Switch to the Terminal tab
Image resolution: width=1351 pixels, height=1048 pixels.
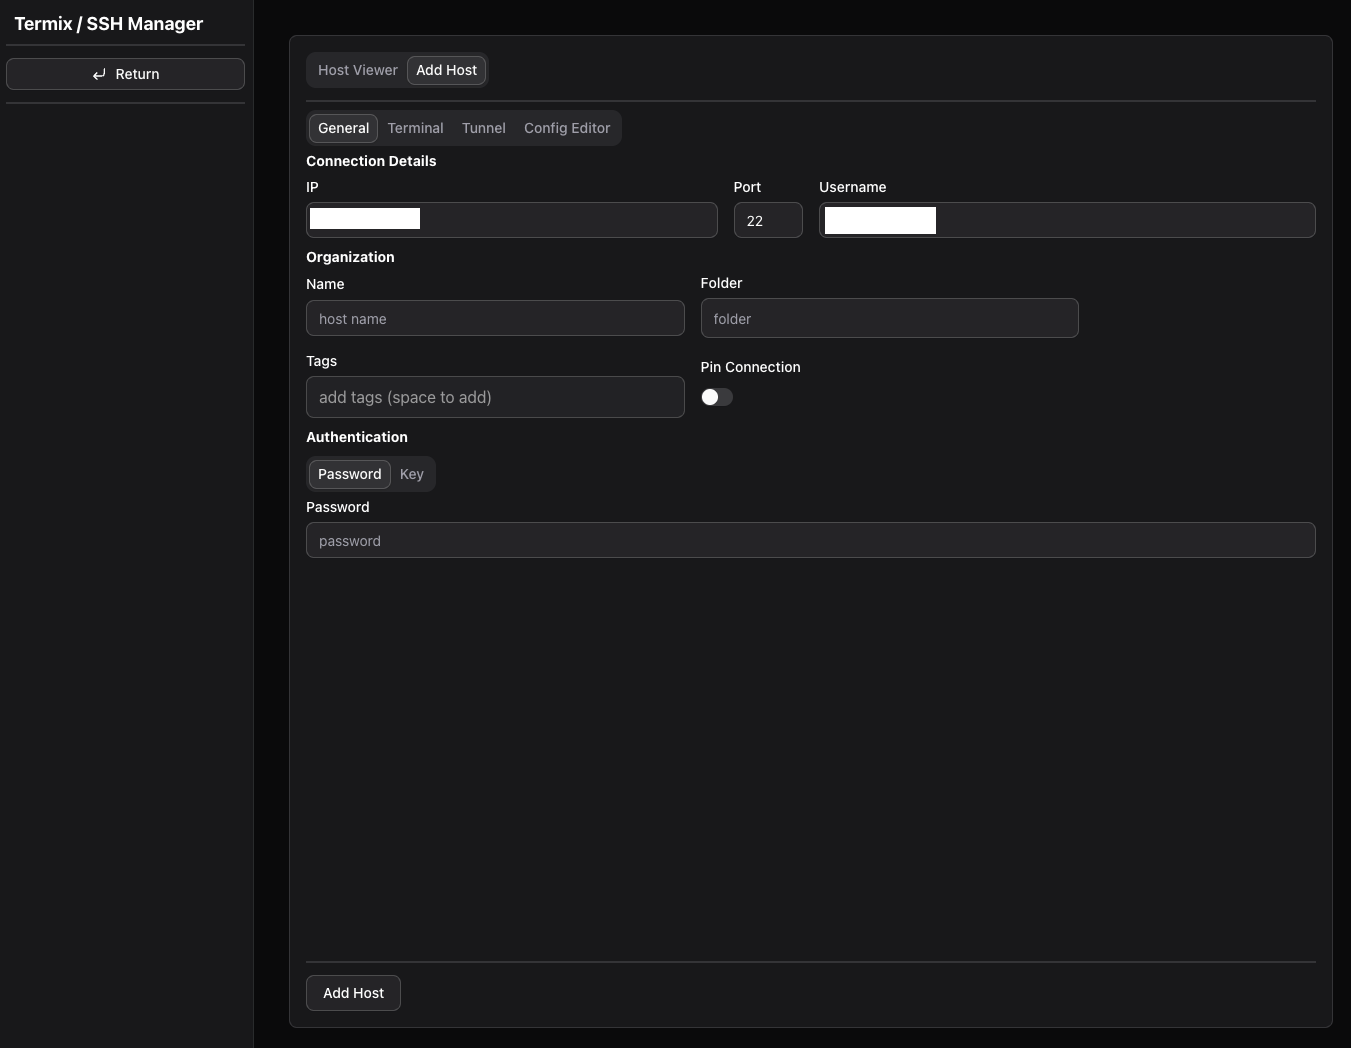[415, 128]
